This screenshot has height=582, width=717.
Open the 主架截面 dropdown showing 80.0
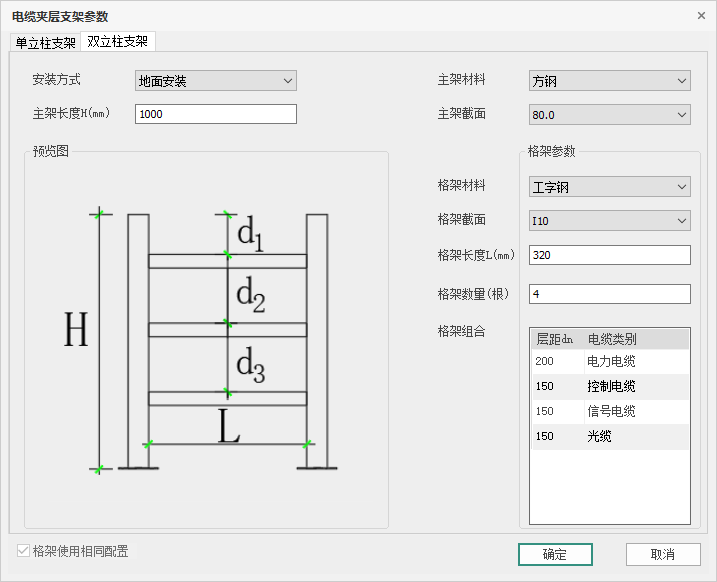tap(609, 115)
